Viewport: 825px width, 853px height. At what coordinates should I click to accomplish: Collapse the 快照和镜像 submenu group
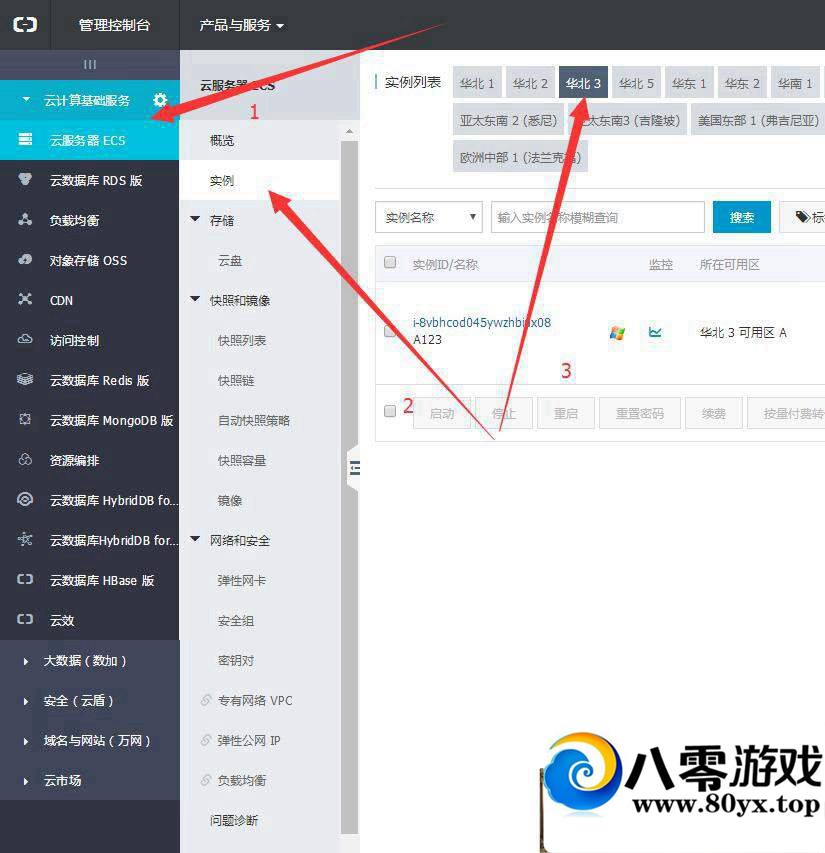click(195, 299)
